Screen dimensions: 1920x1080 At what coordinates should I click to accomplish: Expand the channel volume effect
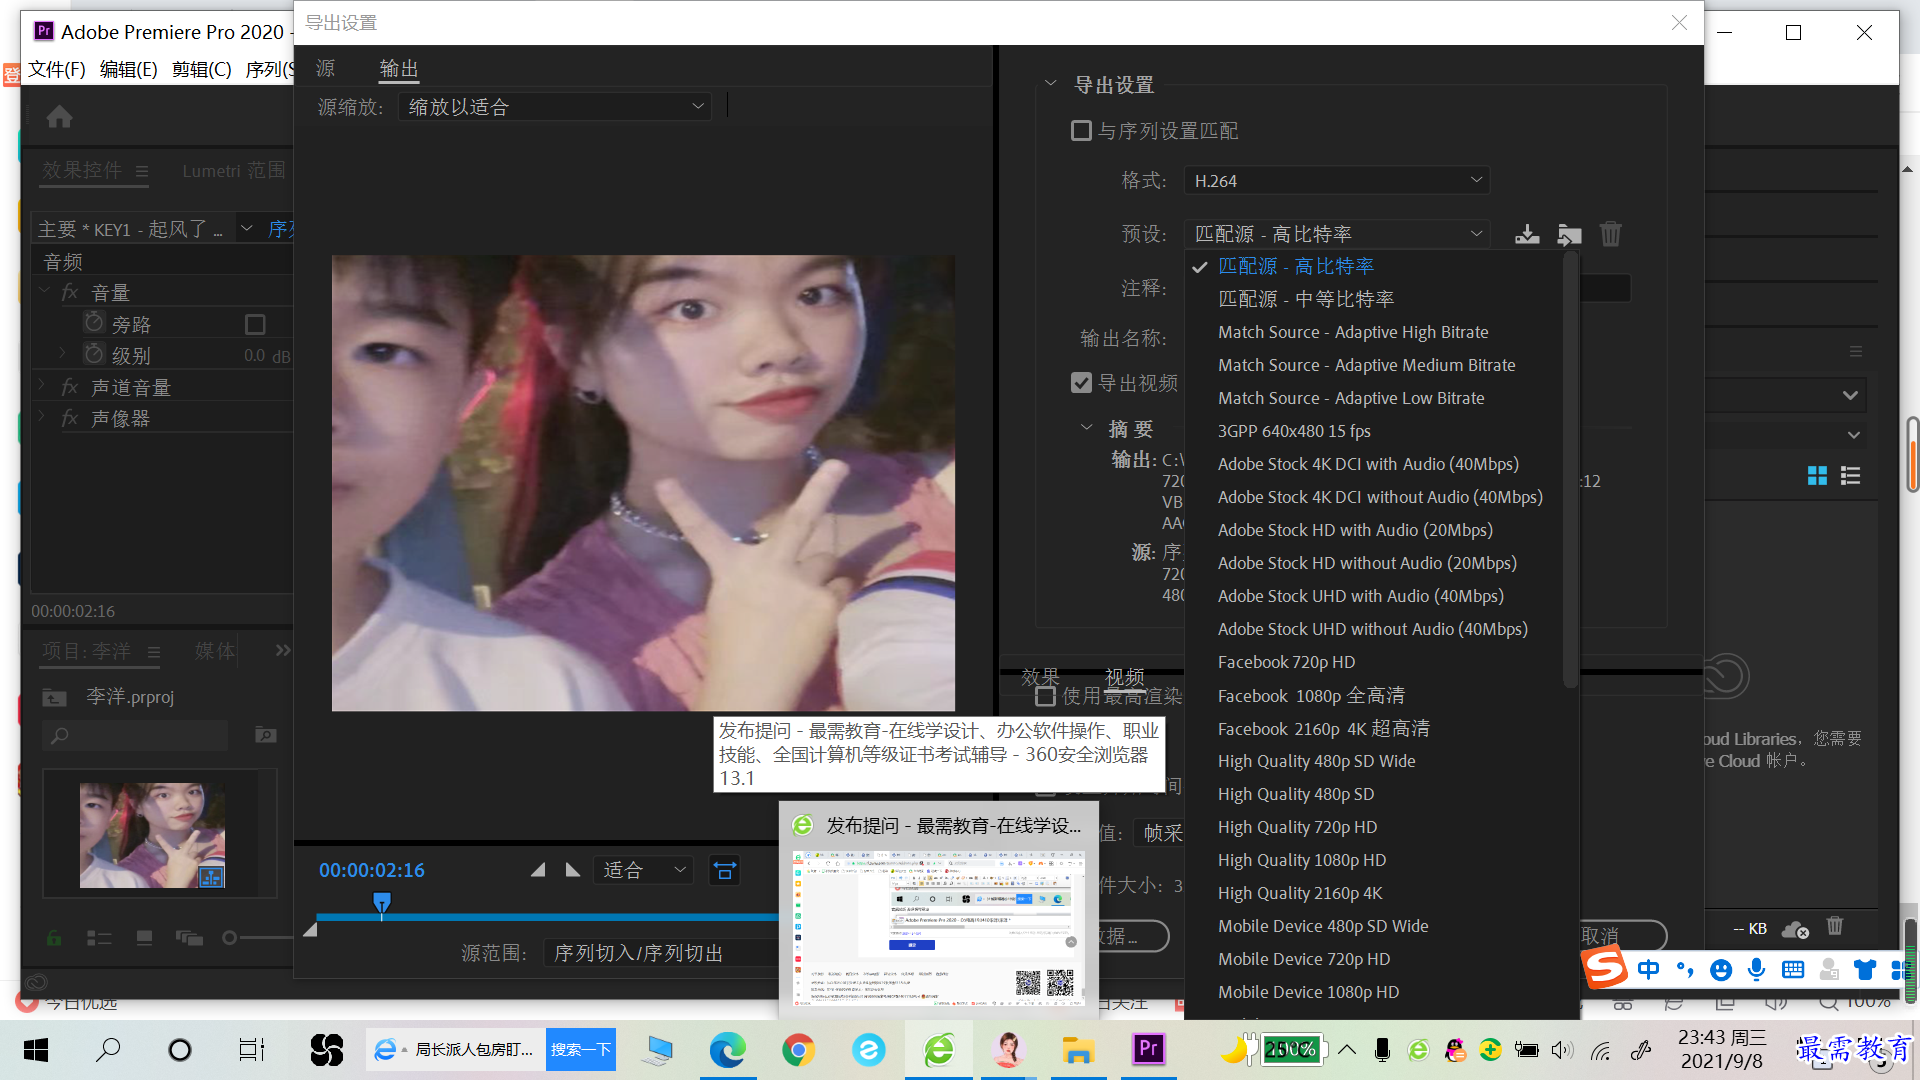point(42,385)
